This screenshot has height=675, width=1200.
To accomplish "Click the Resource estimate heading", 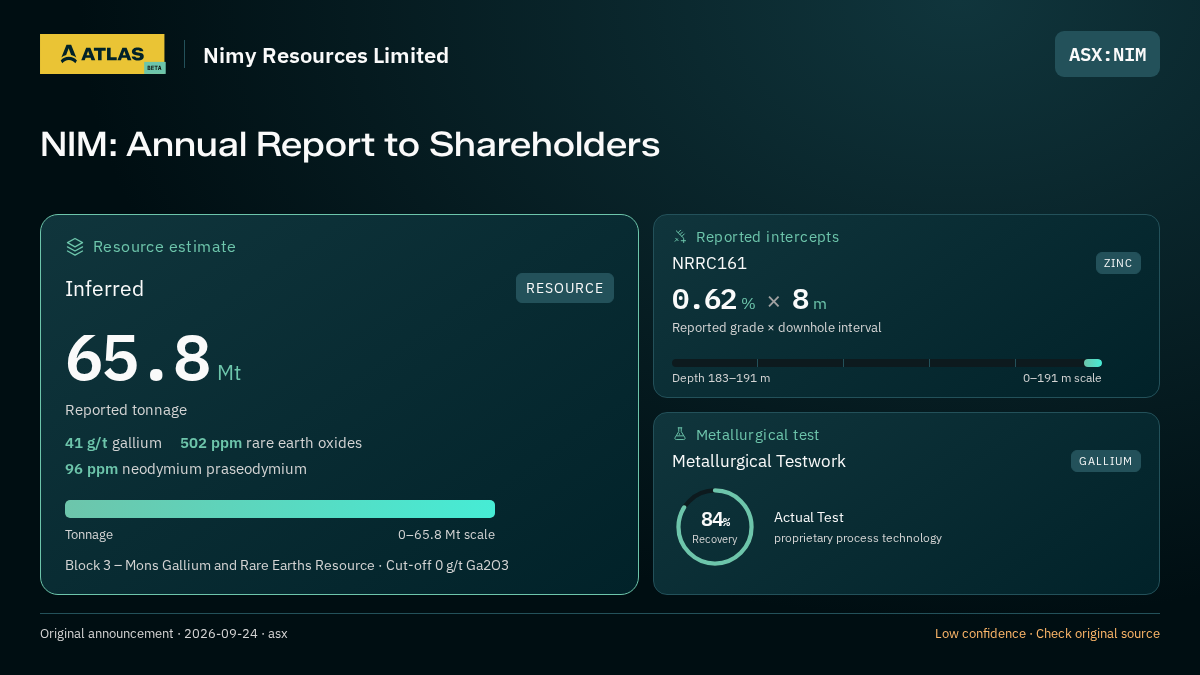I will pyautogui.click(x=164, y=247).
